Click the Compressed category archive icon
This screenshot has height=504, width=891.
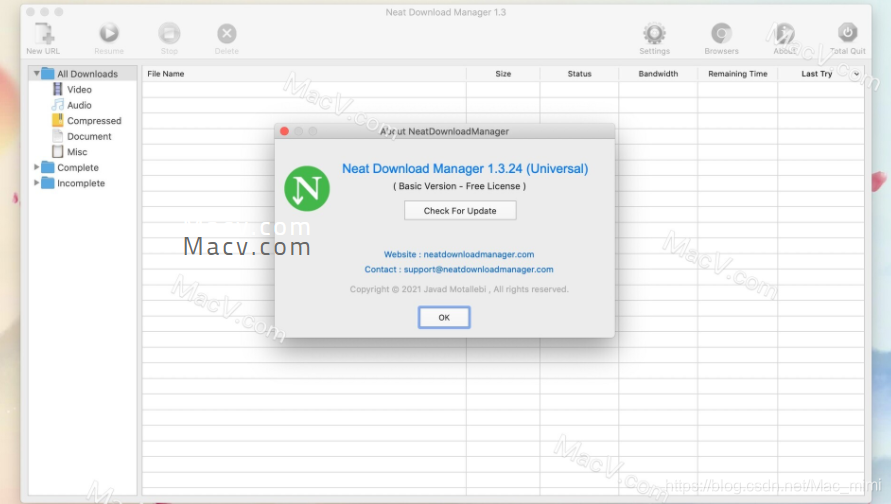(57, 120)
